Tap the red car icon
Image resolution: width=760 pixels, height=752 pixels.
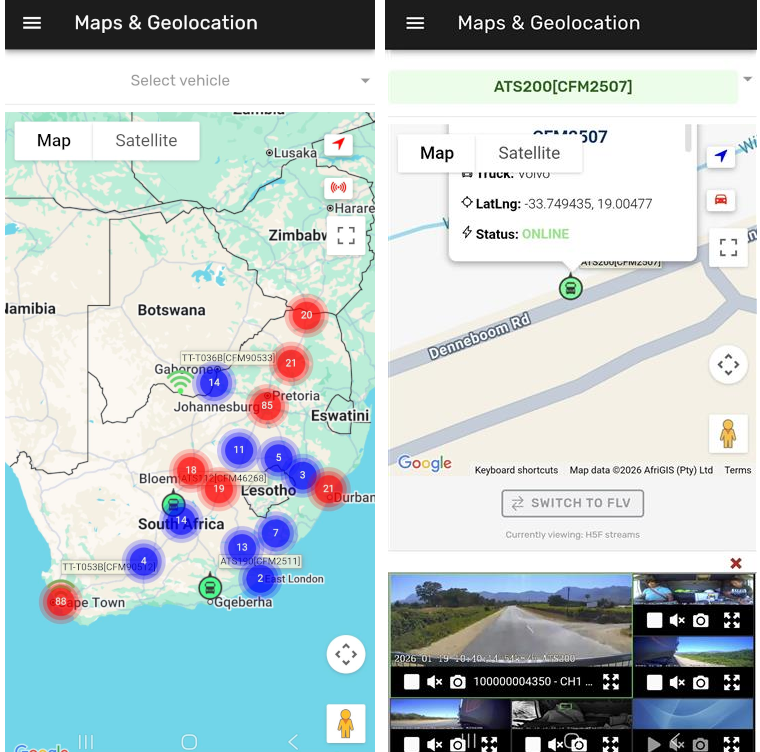[721, 199]
